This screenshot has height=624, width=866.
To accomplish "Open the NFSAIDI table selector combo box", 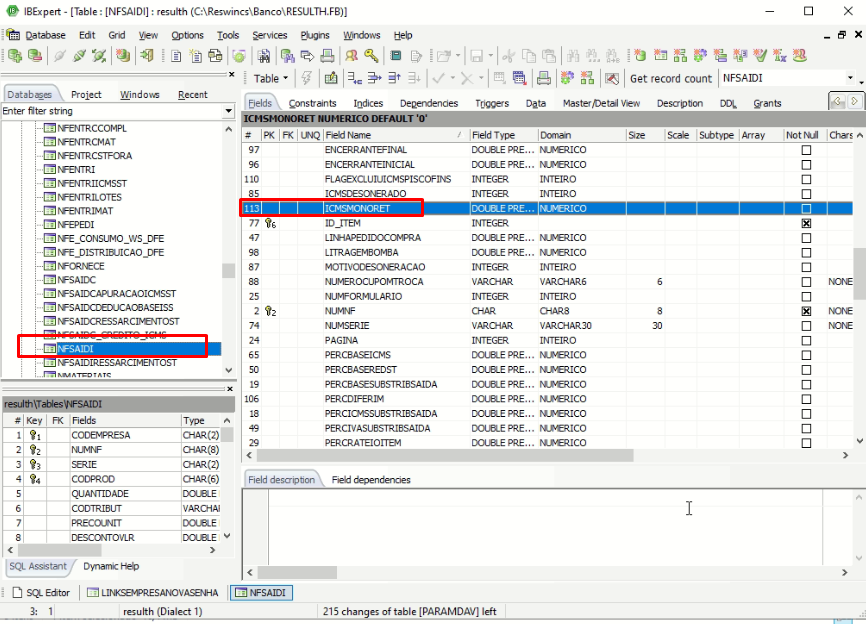I will tap(788, 78).
